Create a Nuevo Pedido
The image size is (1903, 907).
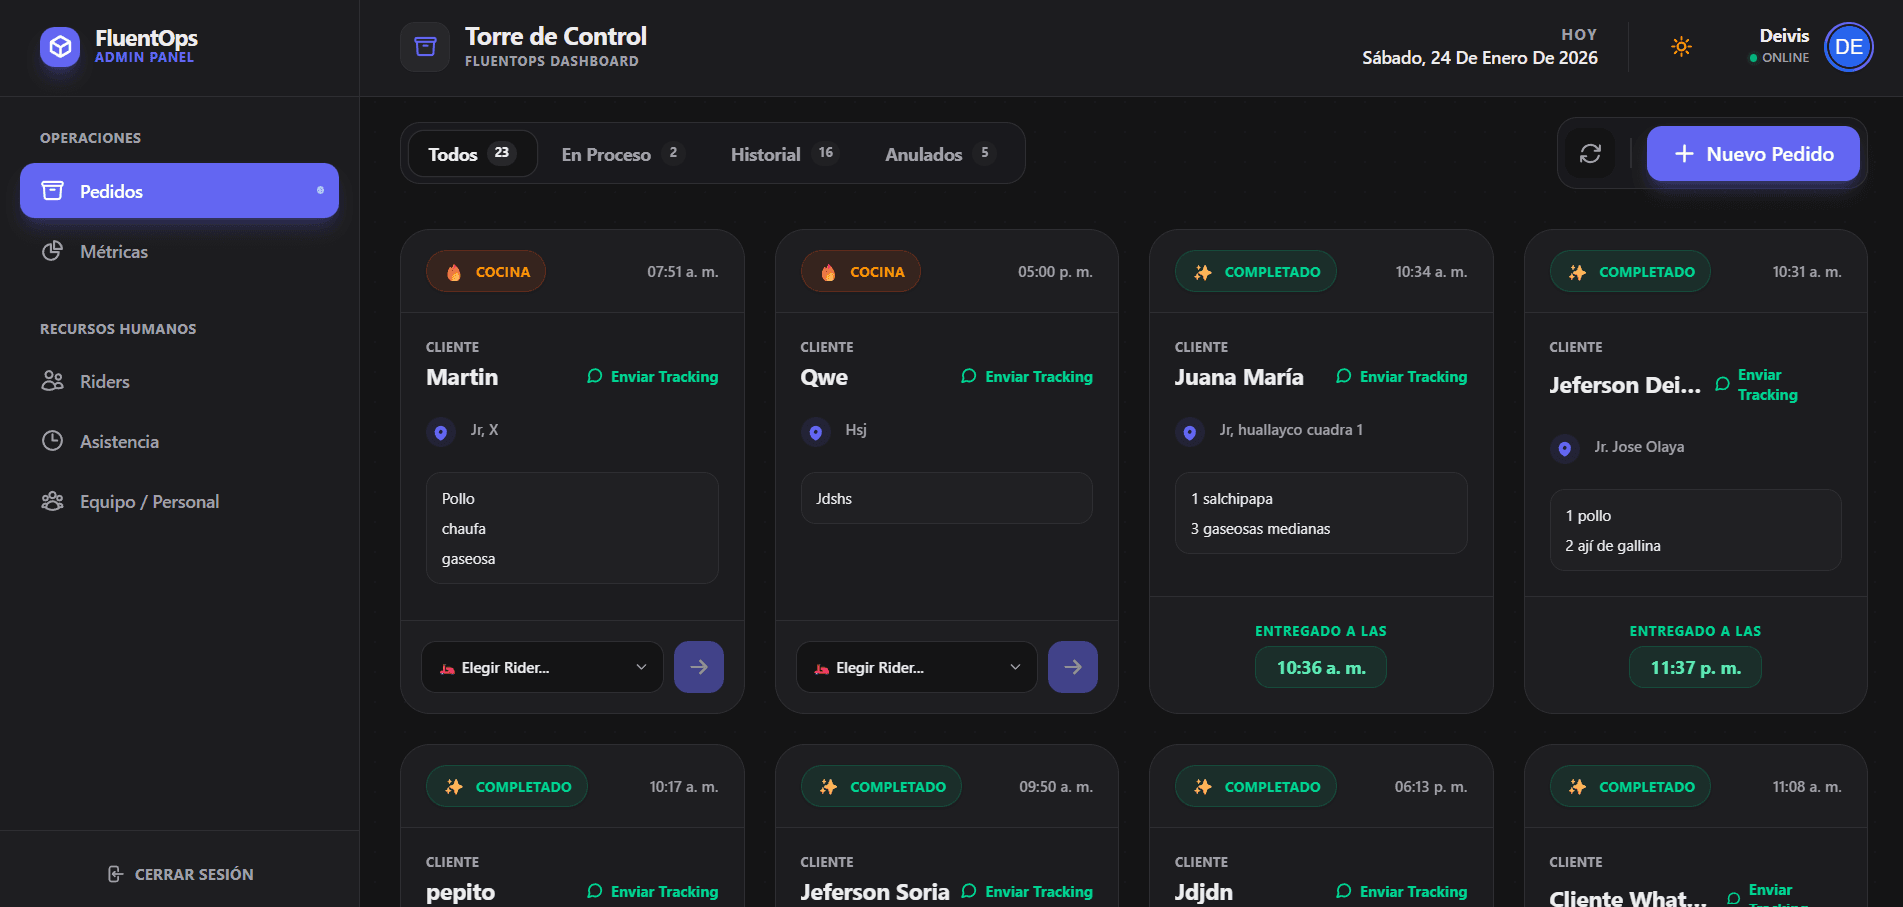(x=1752, y=154)
